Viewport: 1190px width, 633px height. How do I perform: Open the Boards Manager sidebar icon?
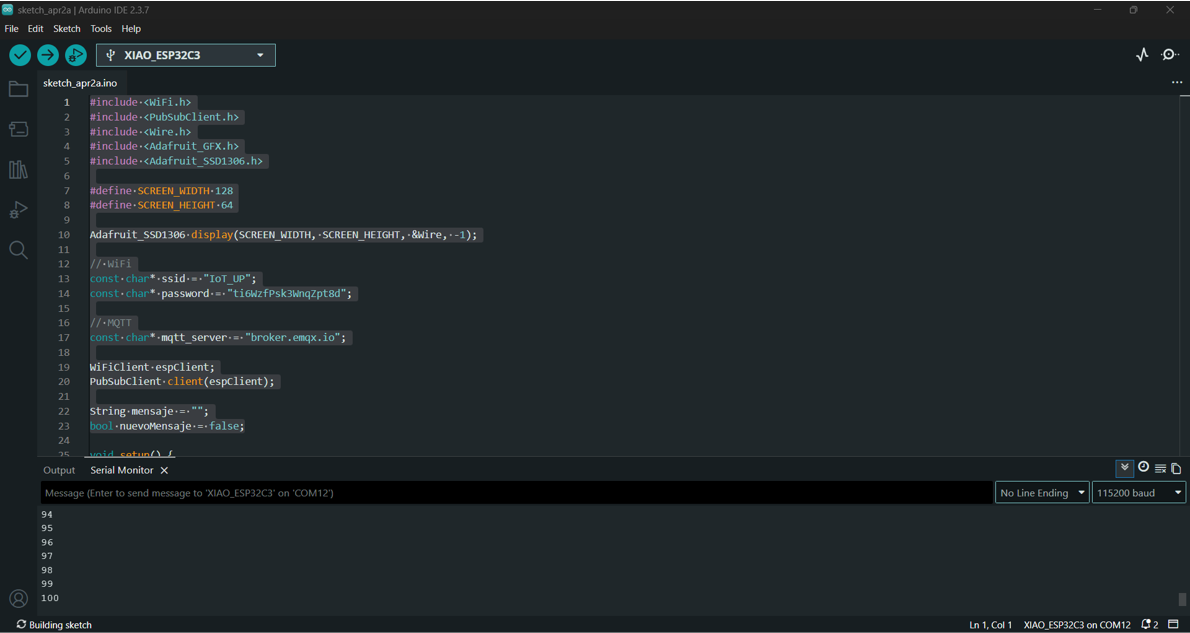click(x=18, y=130)
